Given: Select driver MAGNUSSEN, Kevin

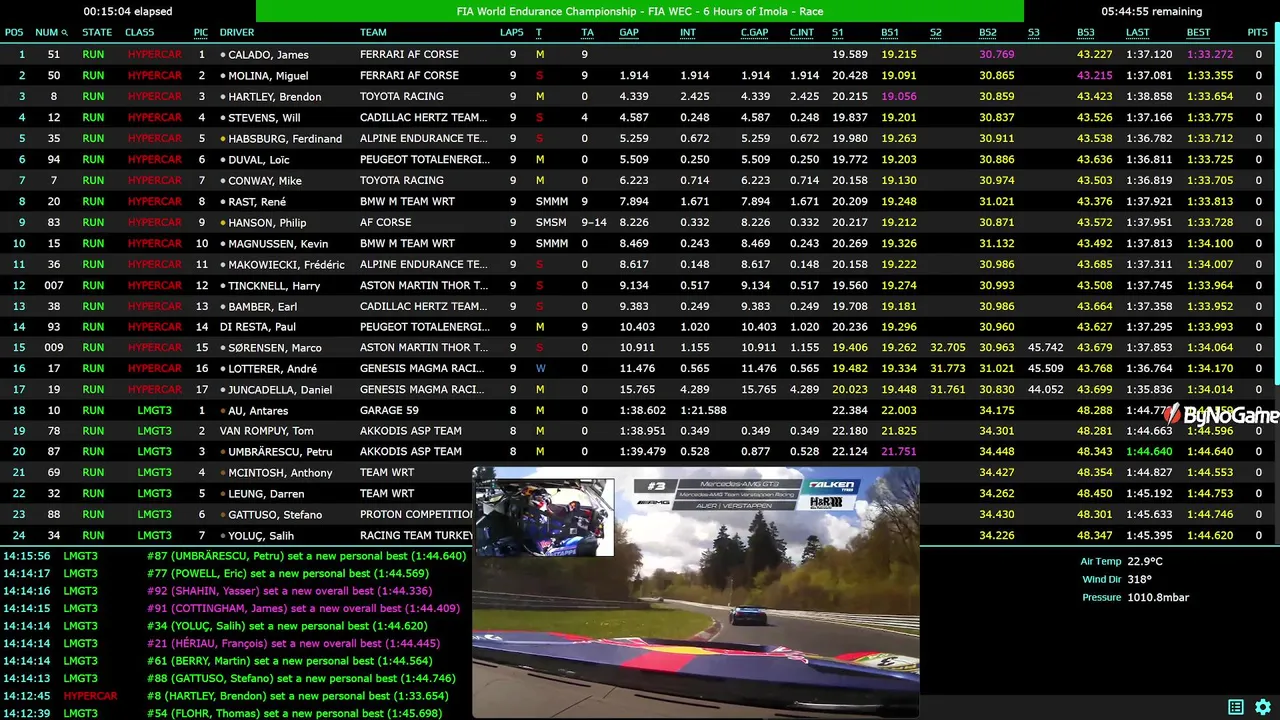Looking at the screenshot, I should (x=278, y=244).
